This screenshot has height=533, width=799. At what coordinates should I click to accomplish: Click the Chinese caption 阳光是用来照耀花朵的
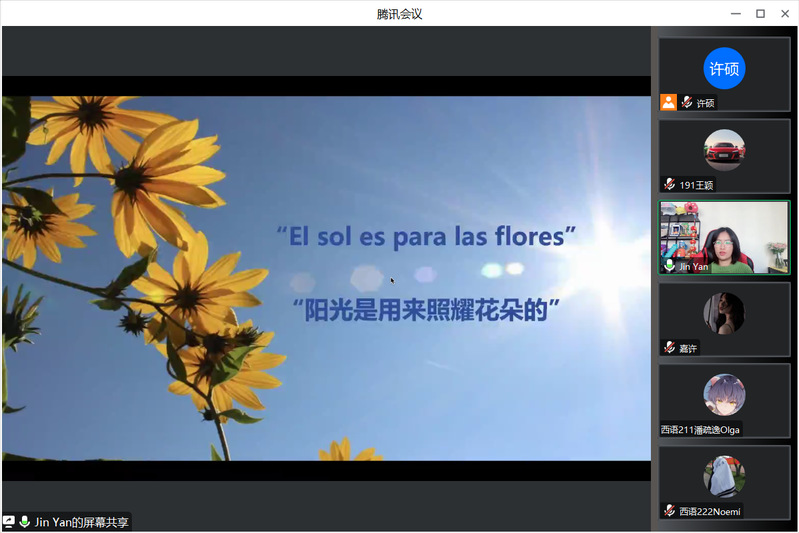pos(427,310)
